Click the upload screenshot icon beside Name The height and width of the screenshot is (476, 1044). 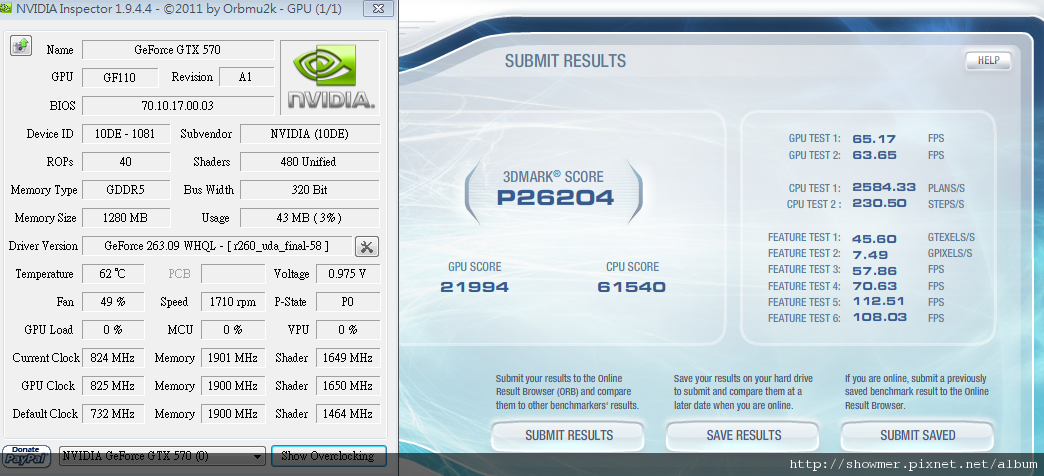21,46
